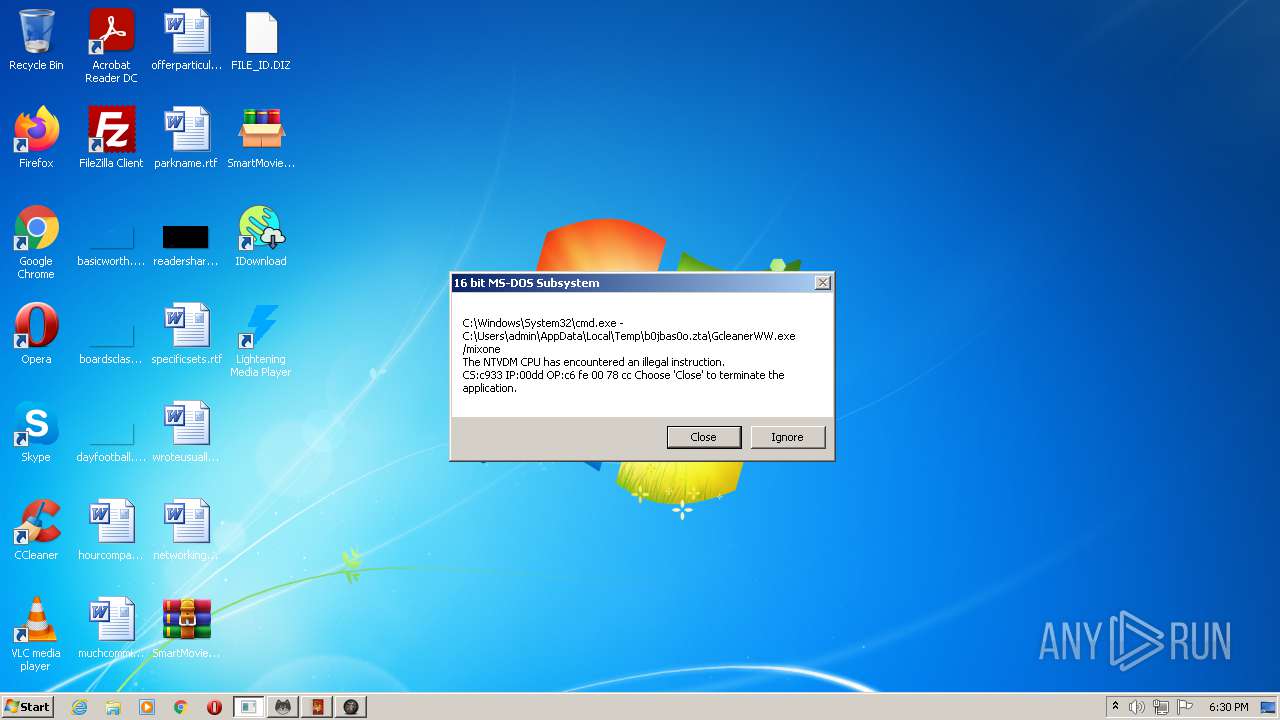Image resolution: width=1280 pixels, height=720 pixels.
Task: Select Lightening Media Player shortcut
Action: (261, 340)
